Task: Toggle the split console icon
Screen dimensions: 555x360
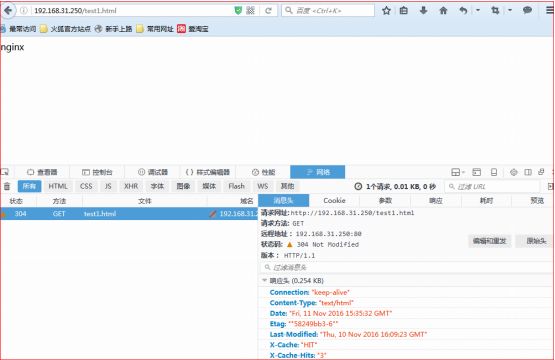Action: [476, 172]
